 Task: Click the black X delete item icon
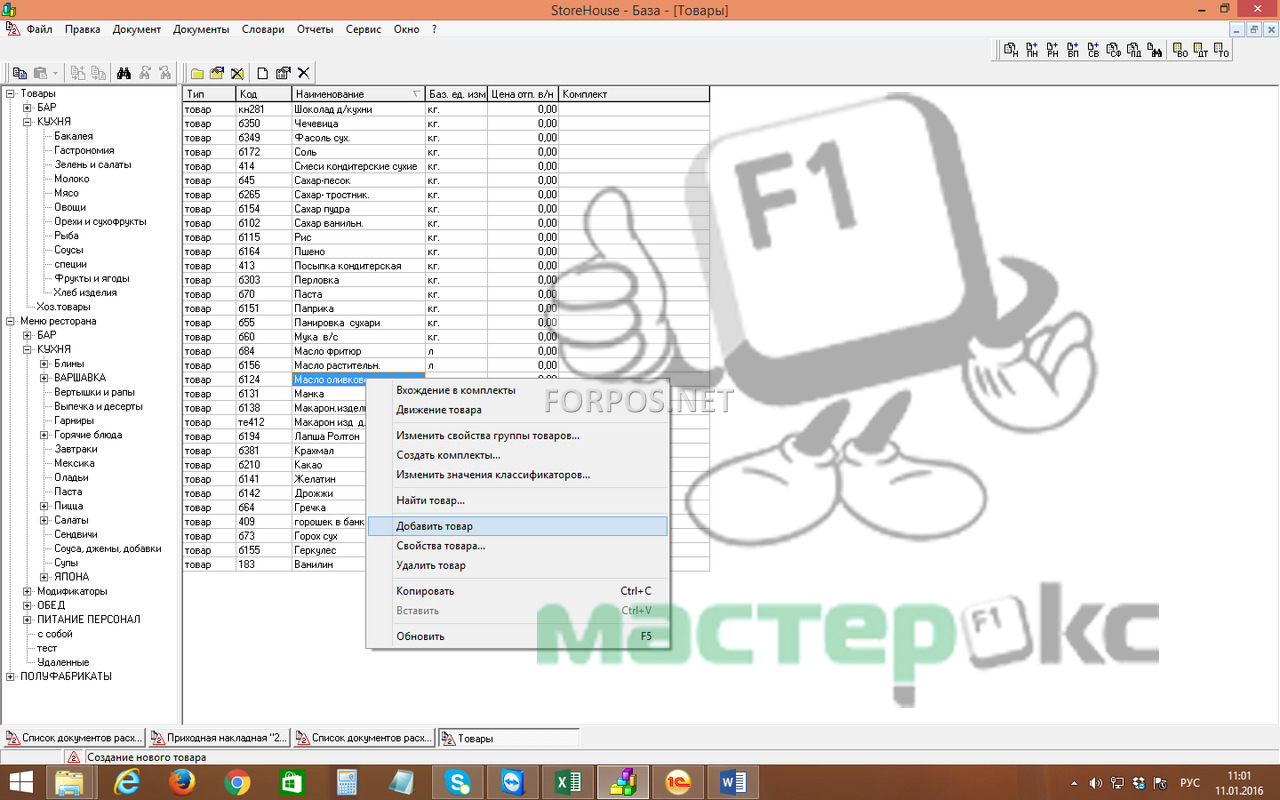[x=303, y=73]
